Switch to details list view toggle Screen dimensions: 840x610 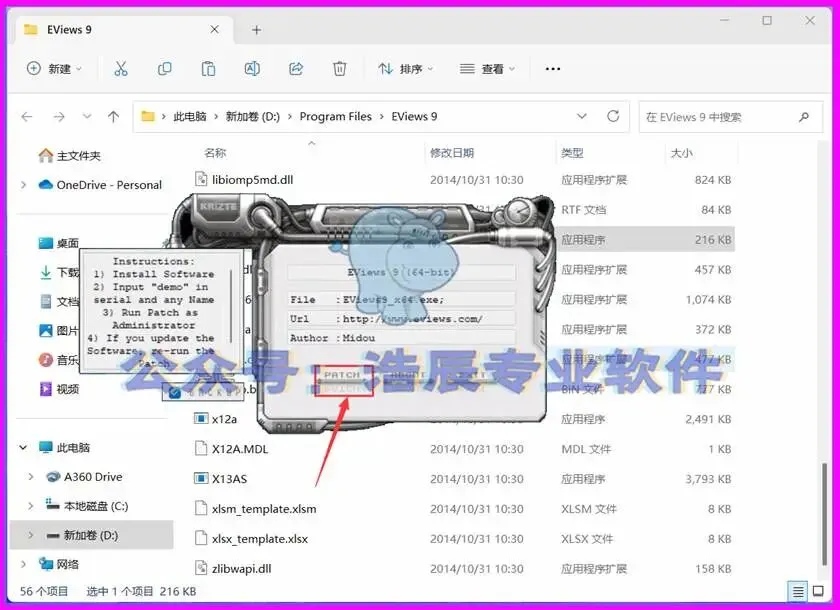798,592
